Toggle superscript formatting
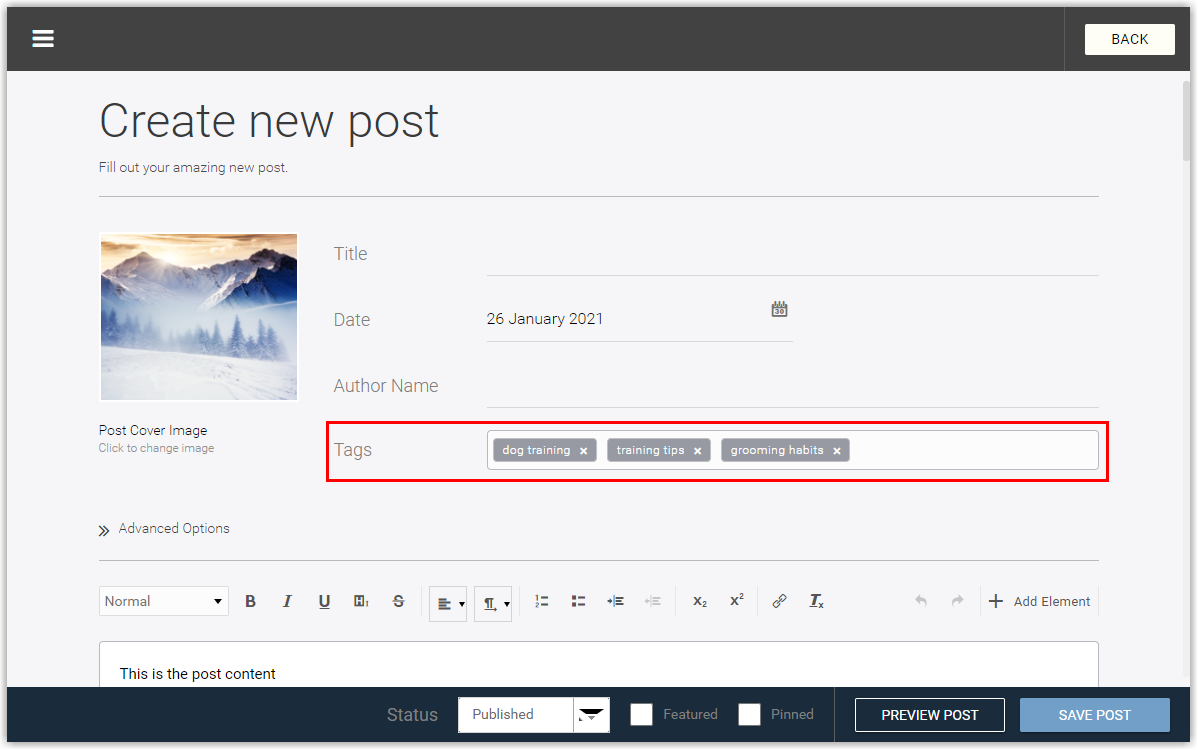This screenshot has height=750, width=1198. [x=735, y=600]
